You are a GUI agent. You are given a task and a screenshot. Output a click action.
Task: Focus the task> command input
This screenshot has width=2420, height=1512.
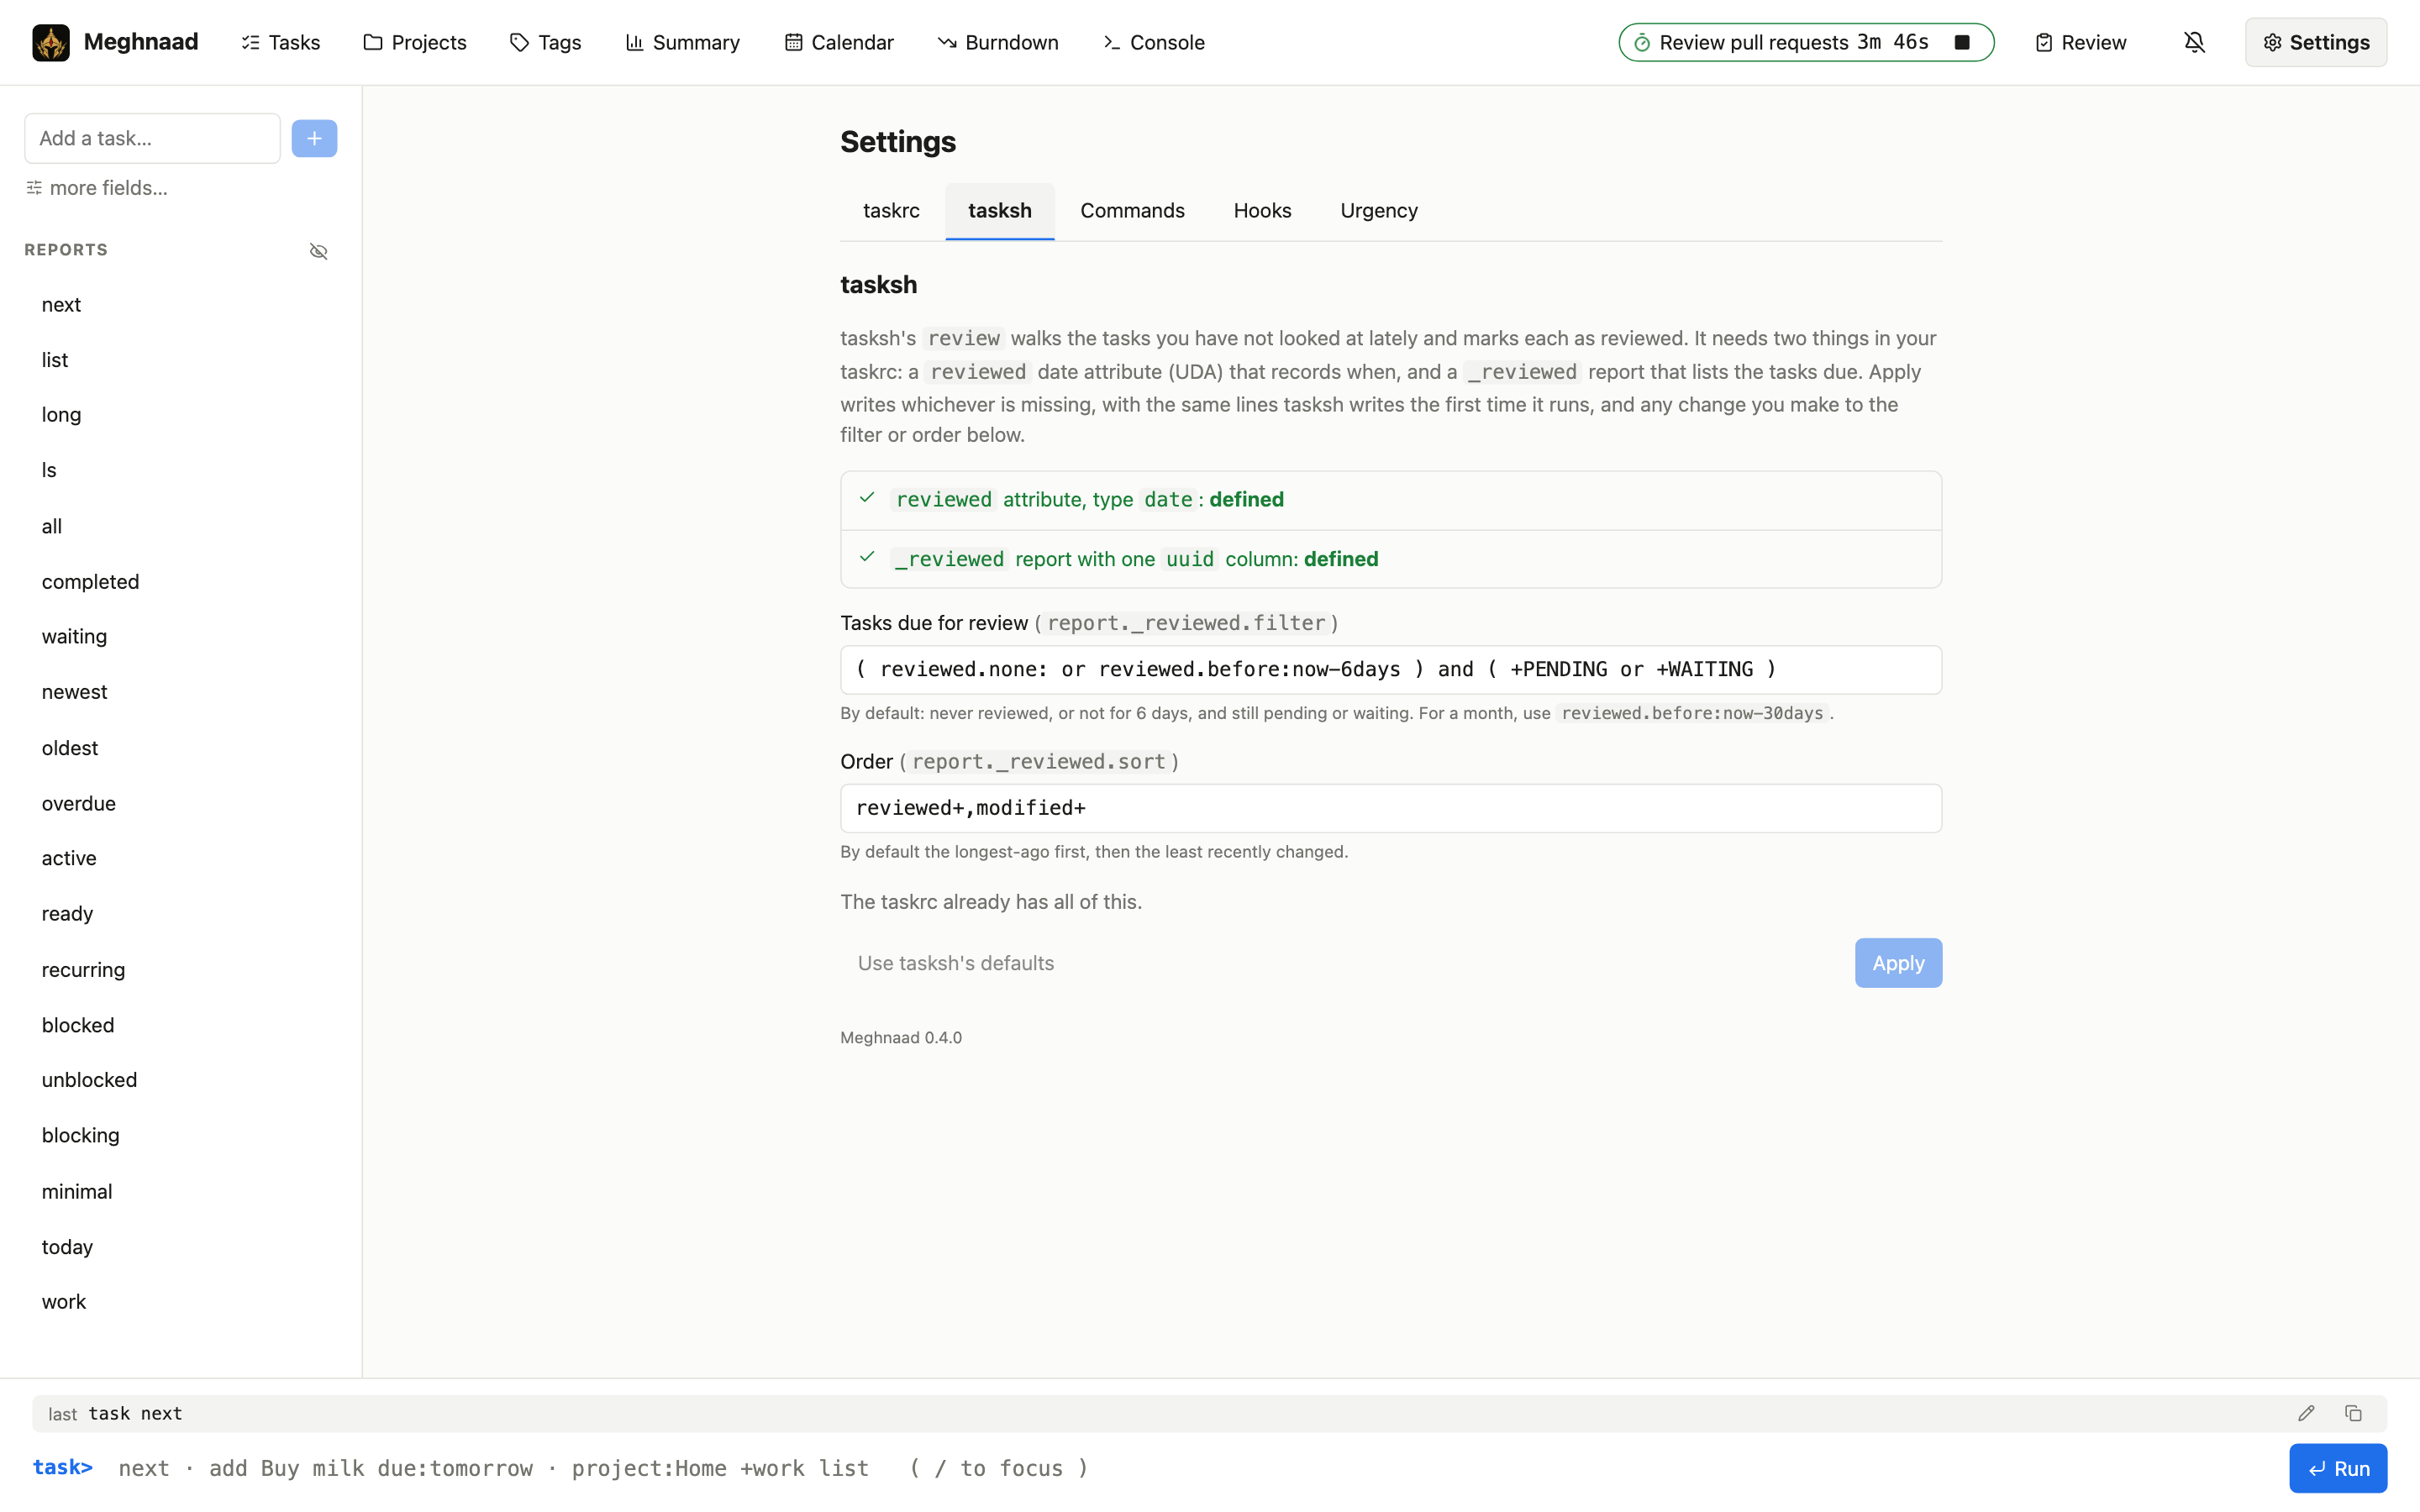point(1190,1468)
